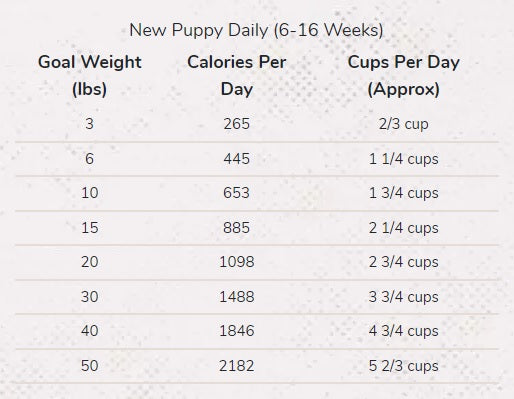
Task: Click the 885 calories cell
Action: pyautogui.click(x=236, y=228)
